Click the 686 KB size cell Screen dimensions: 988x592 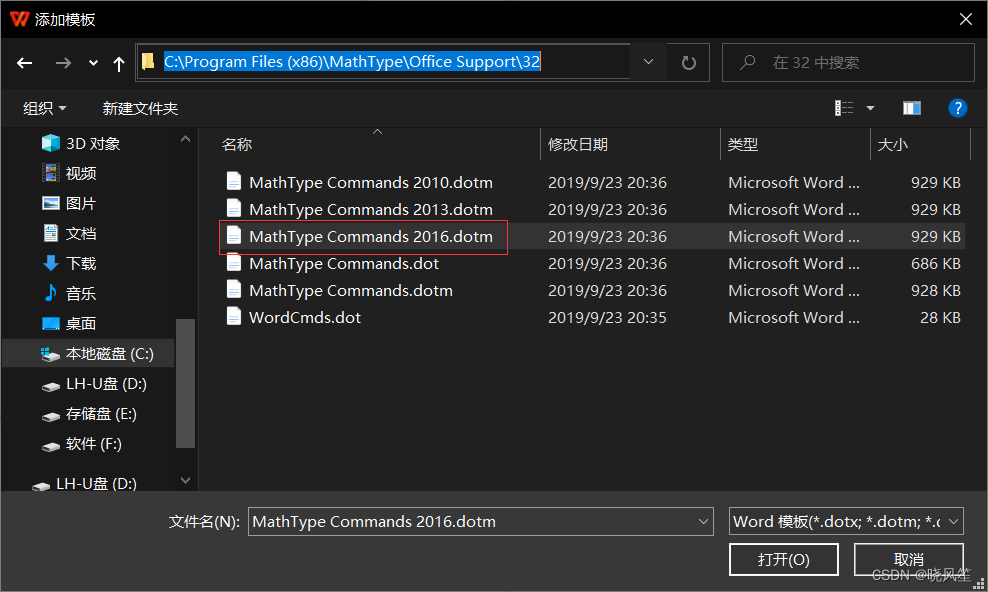click(935, 264)
